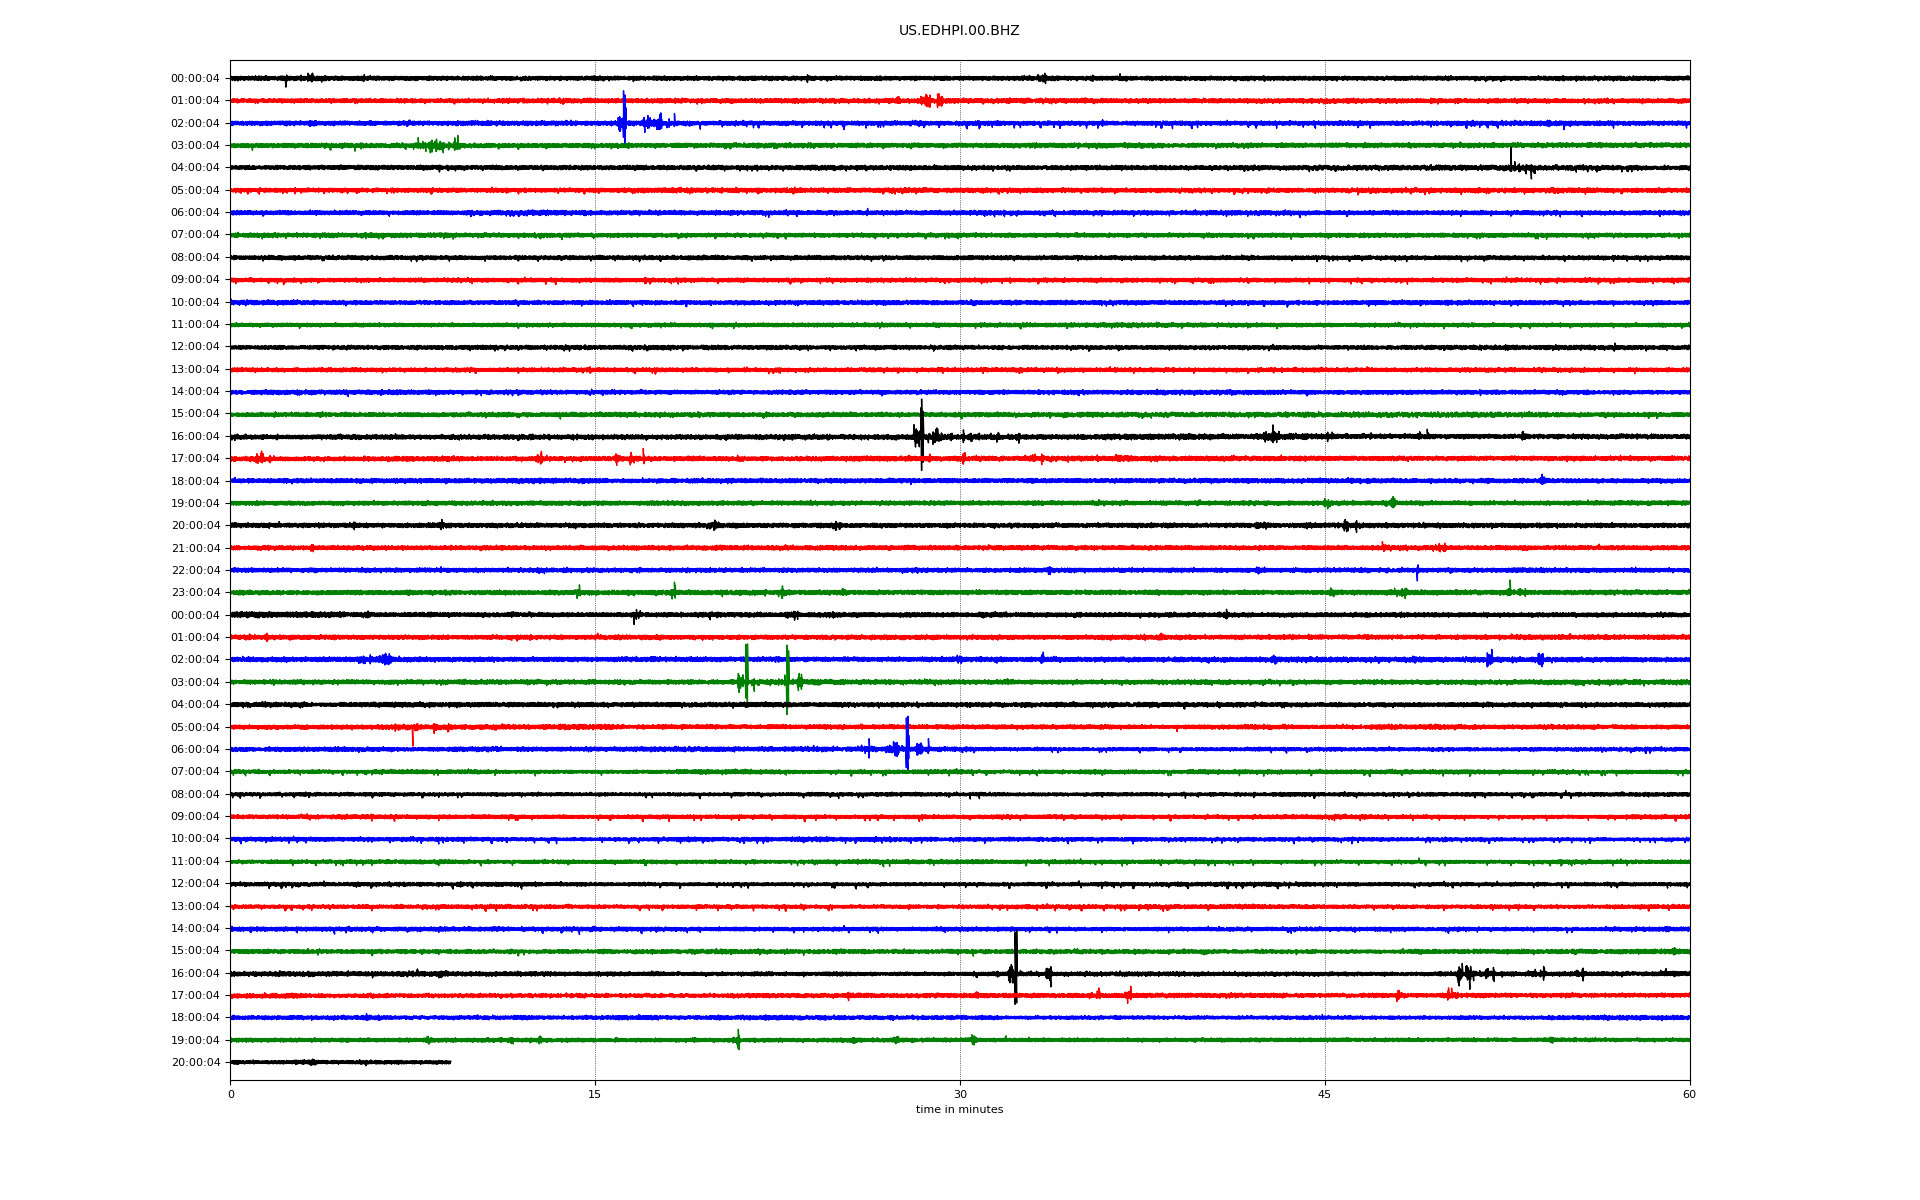Click the x-axis tick label 60

point(1689,1094)
